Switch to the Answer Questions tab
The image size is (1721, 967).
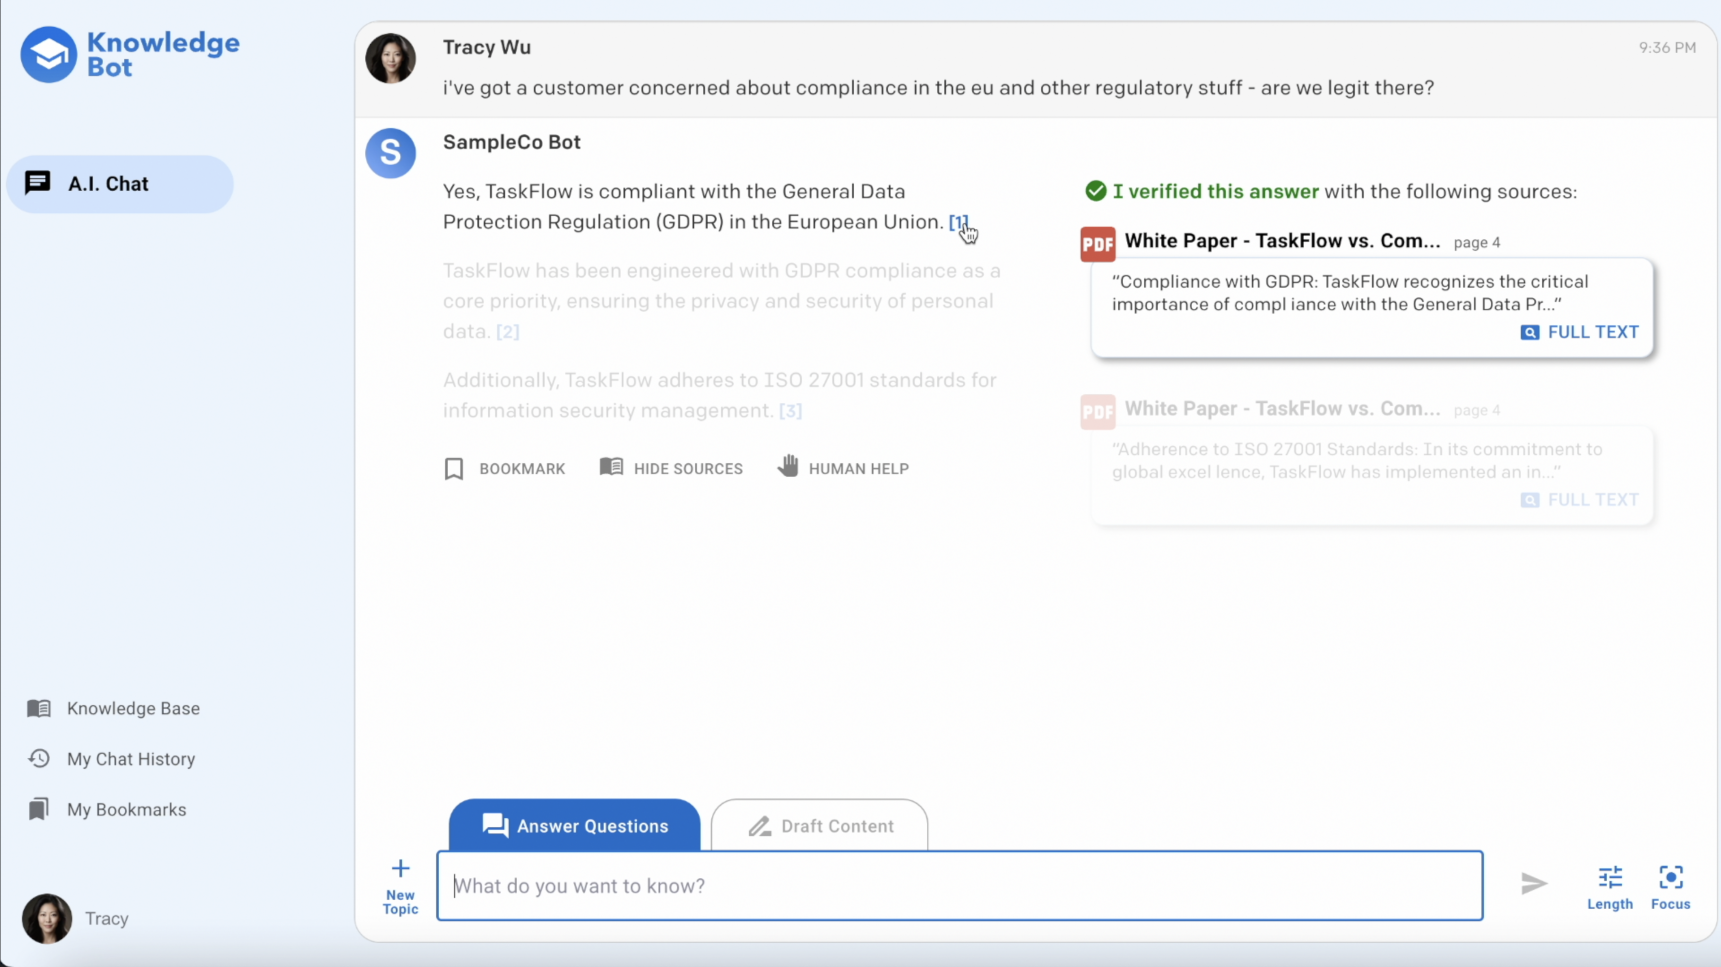click(x=575, y=825)
